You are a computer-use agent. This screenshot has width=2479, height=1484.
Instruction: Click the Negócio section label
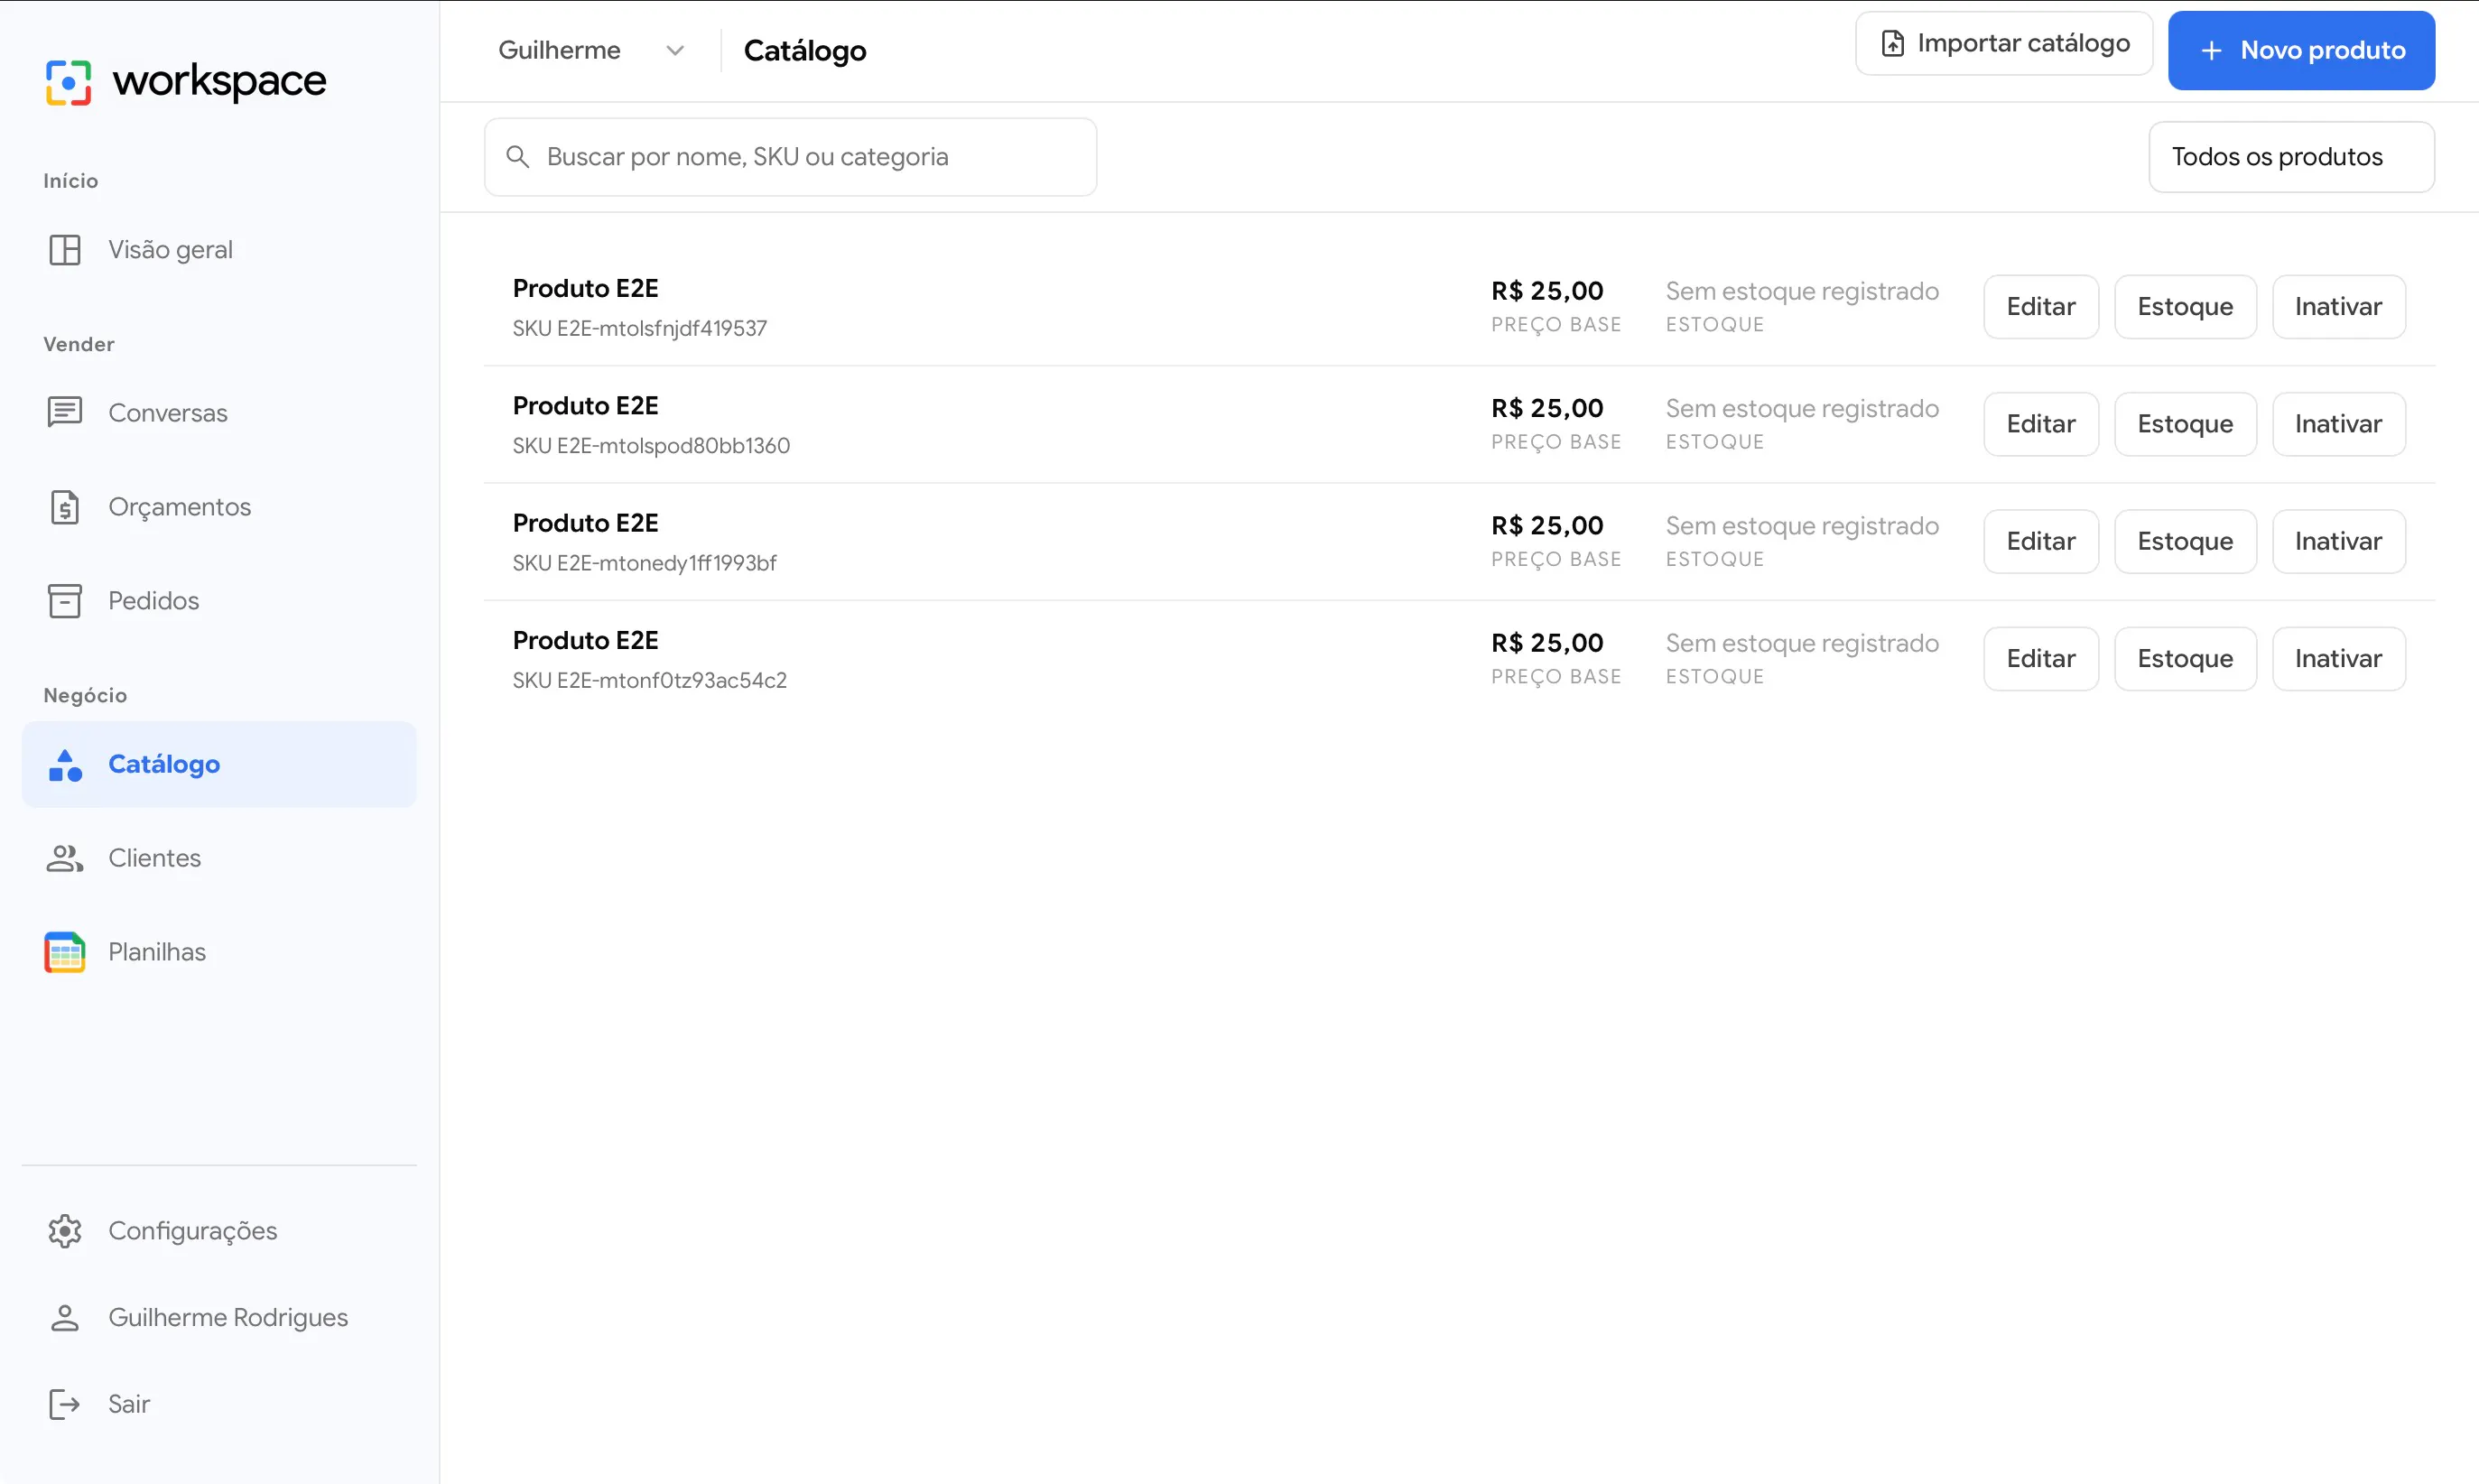click(x=85, y=696)
